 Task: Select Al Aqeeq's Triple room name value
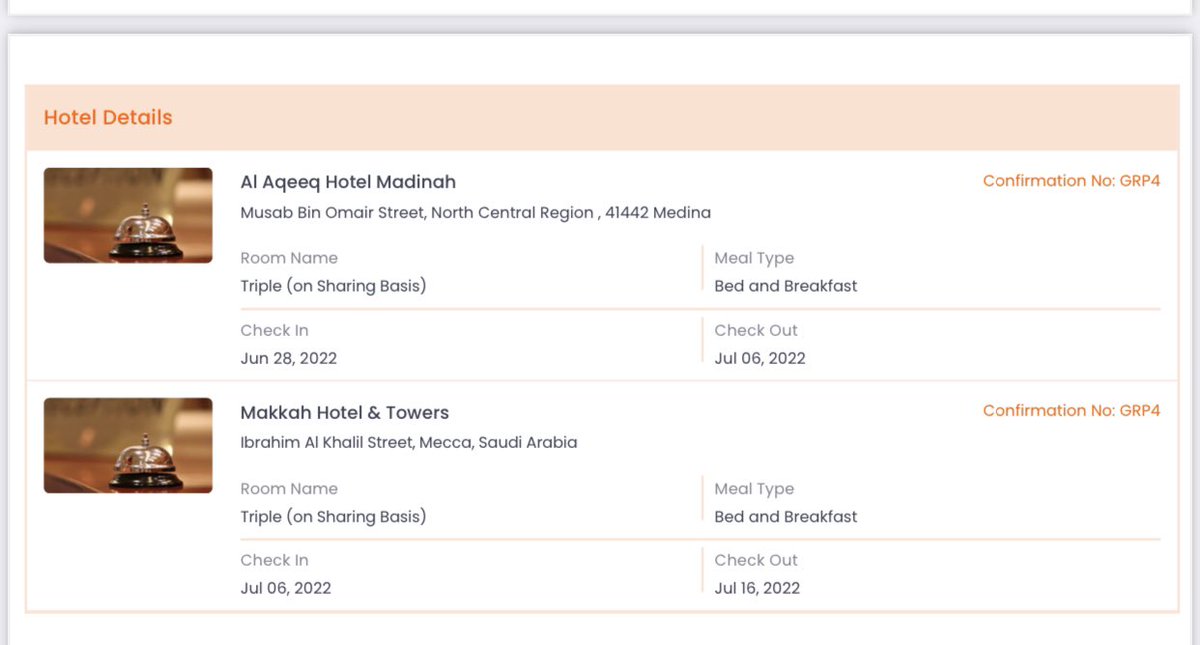click(x=334, y=286)
